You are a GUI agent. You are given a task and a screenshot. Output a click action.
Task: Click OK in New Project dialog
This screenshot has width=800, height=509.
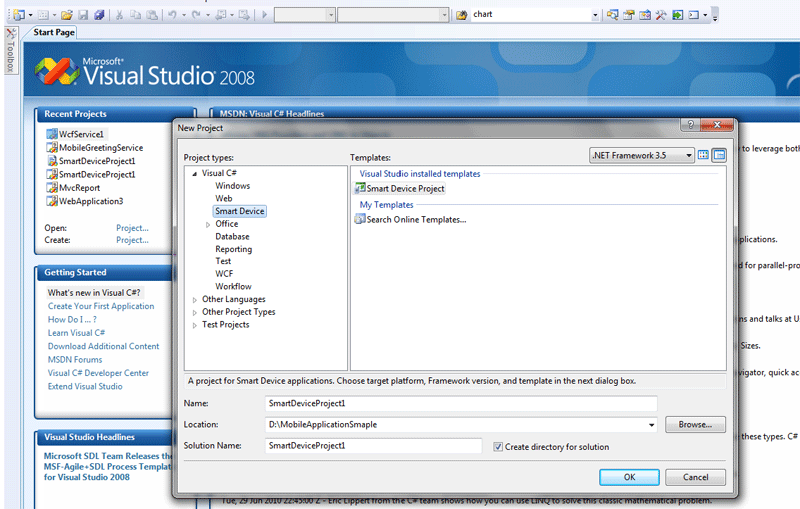[x=629, y=477]
